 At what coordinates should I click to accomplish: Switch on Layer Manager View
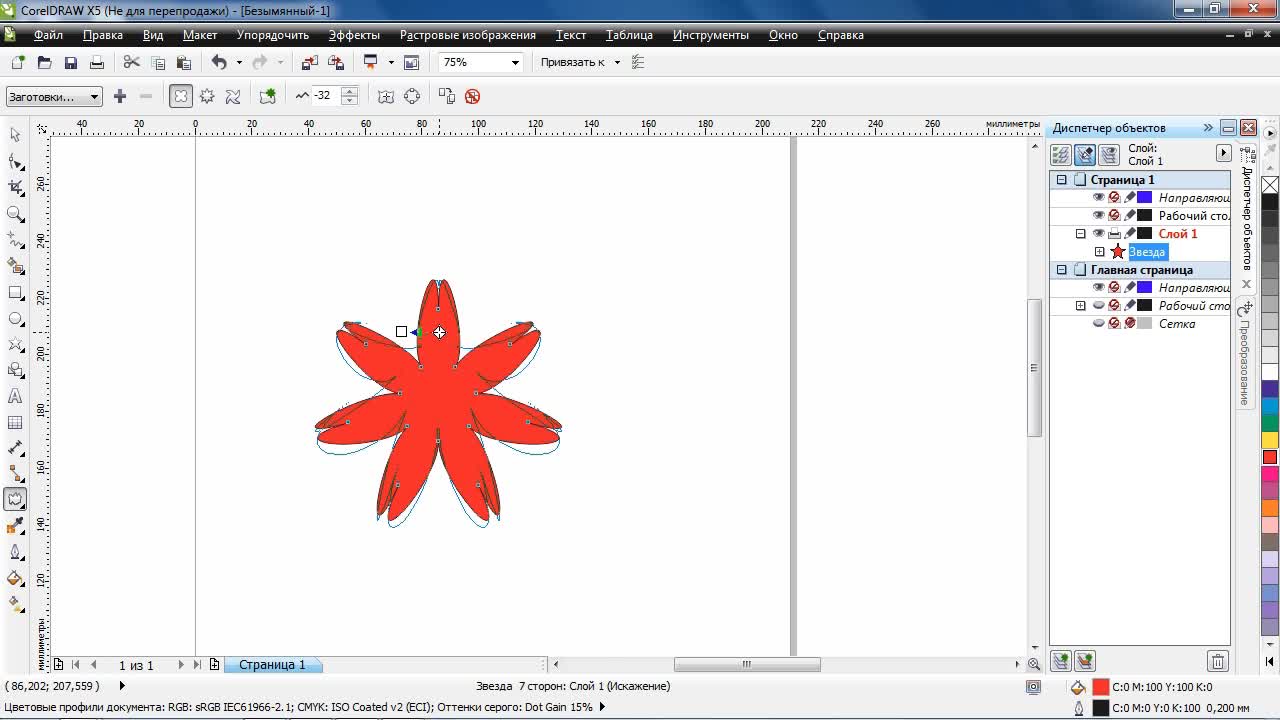click(x=1109, y=155)
